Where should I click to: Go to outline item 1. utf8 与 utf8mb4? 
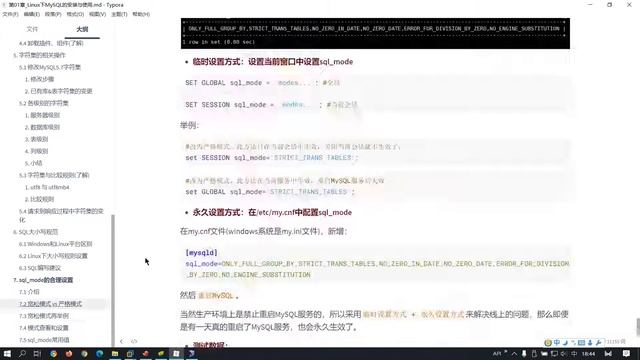click(47, 187)
